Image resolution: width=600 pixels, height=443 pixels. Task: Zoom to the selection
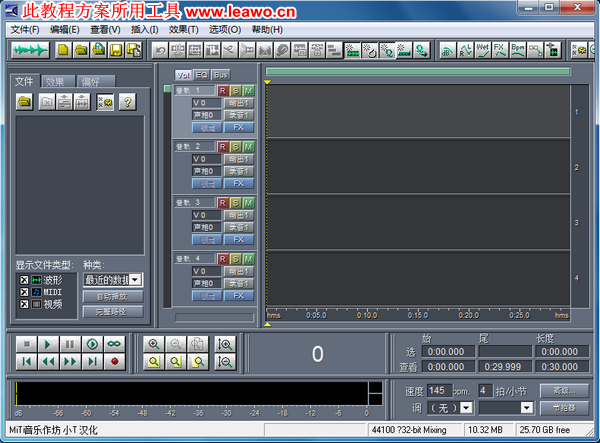point(154,362)
